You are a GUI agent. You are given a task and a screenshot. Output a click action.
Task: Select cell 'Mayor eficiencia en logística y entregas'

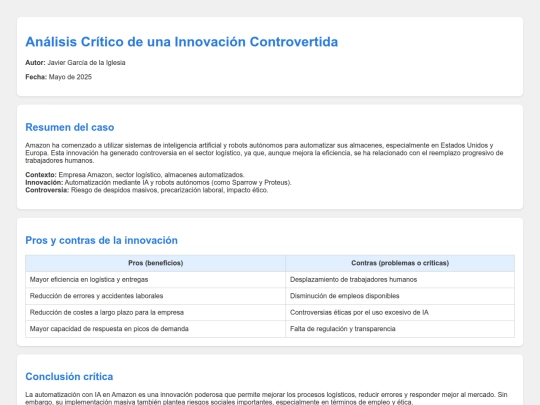click(155, 280)
